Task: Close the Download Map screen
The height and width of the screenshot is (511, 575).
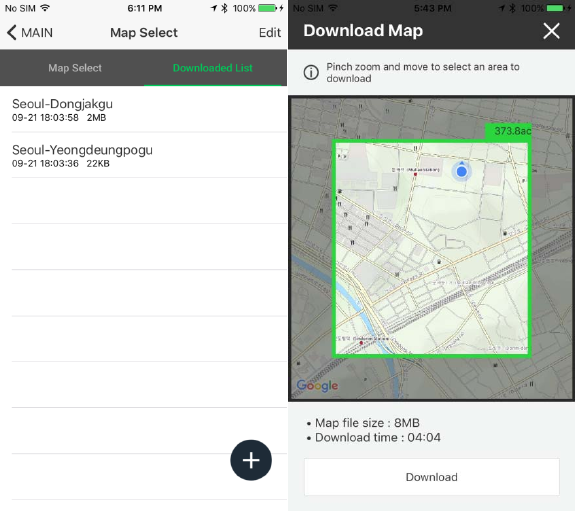Action: [551, 31]
